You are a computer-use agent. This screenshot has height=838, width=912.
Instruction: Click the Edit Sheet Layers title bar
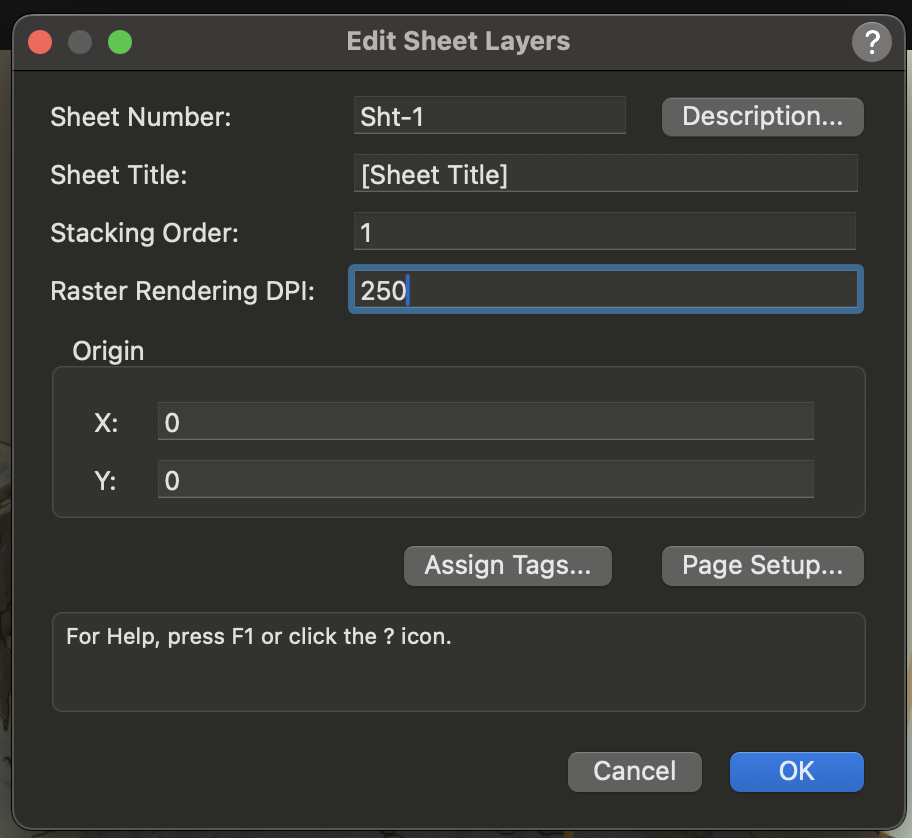coord(458,42)
